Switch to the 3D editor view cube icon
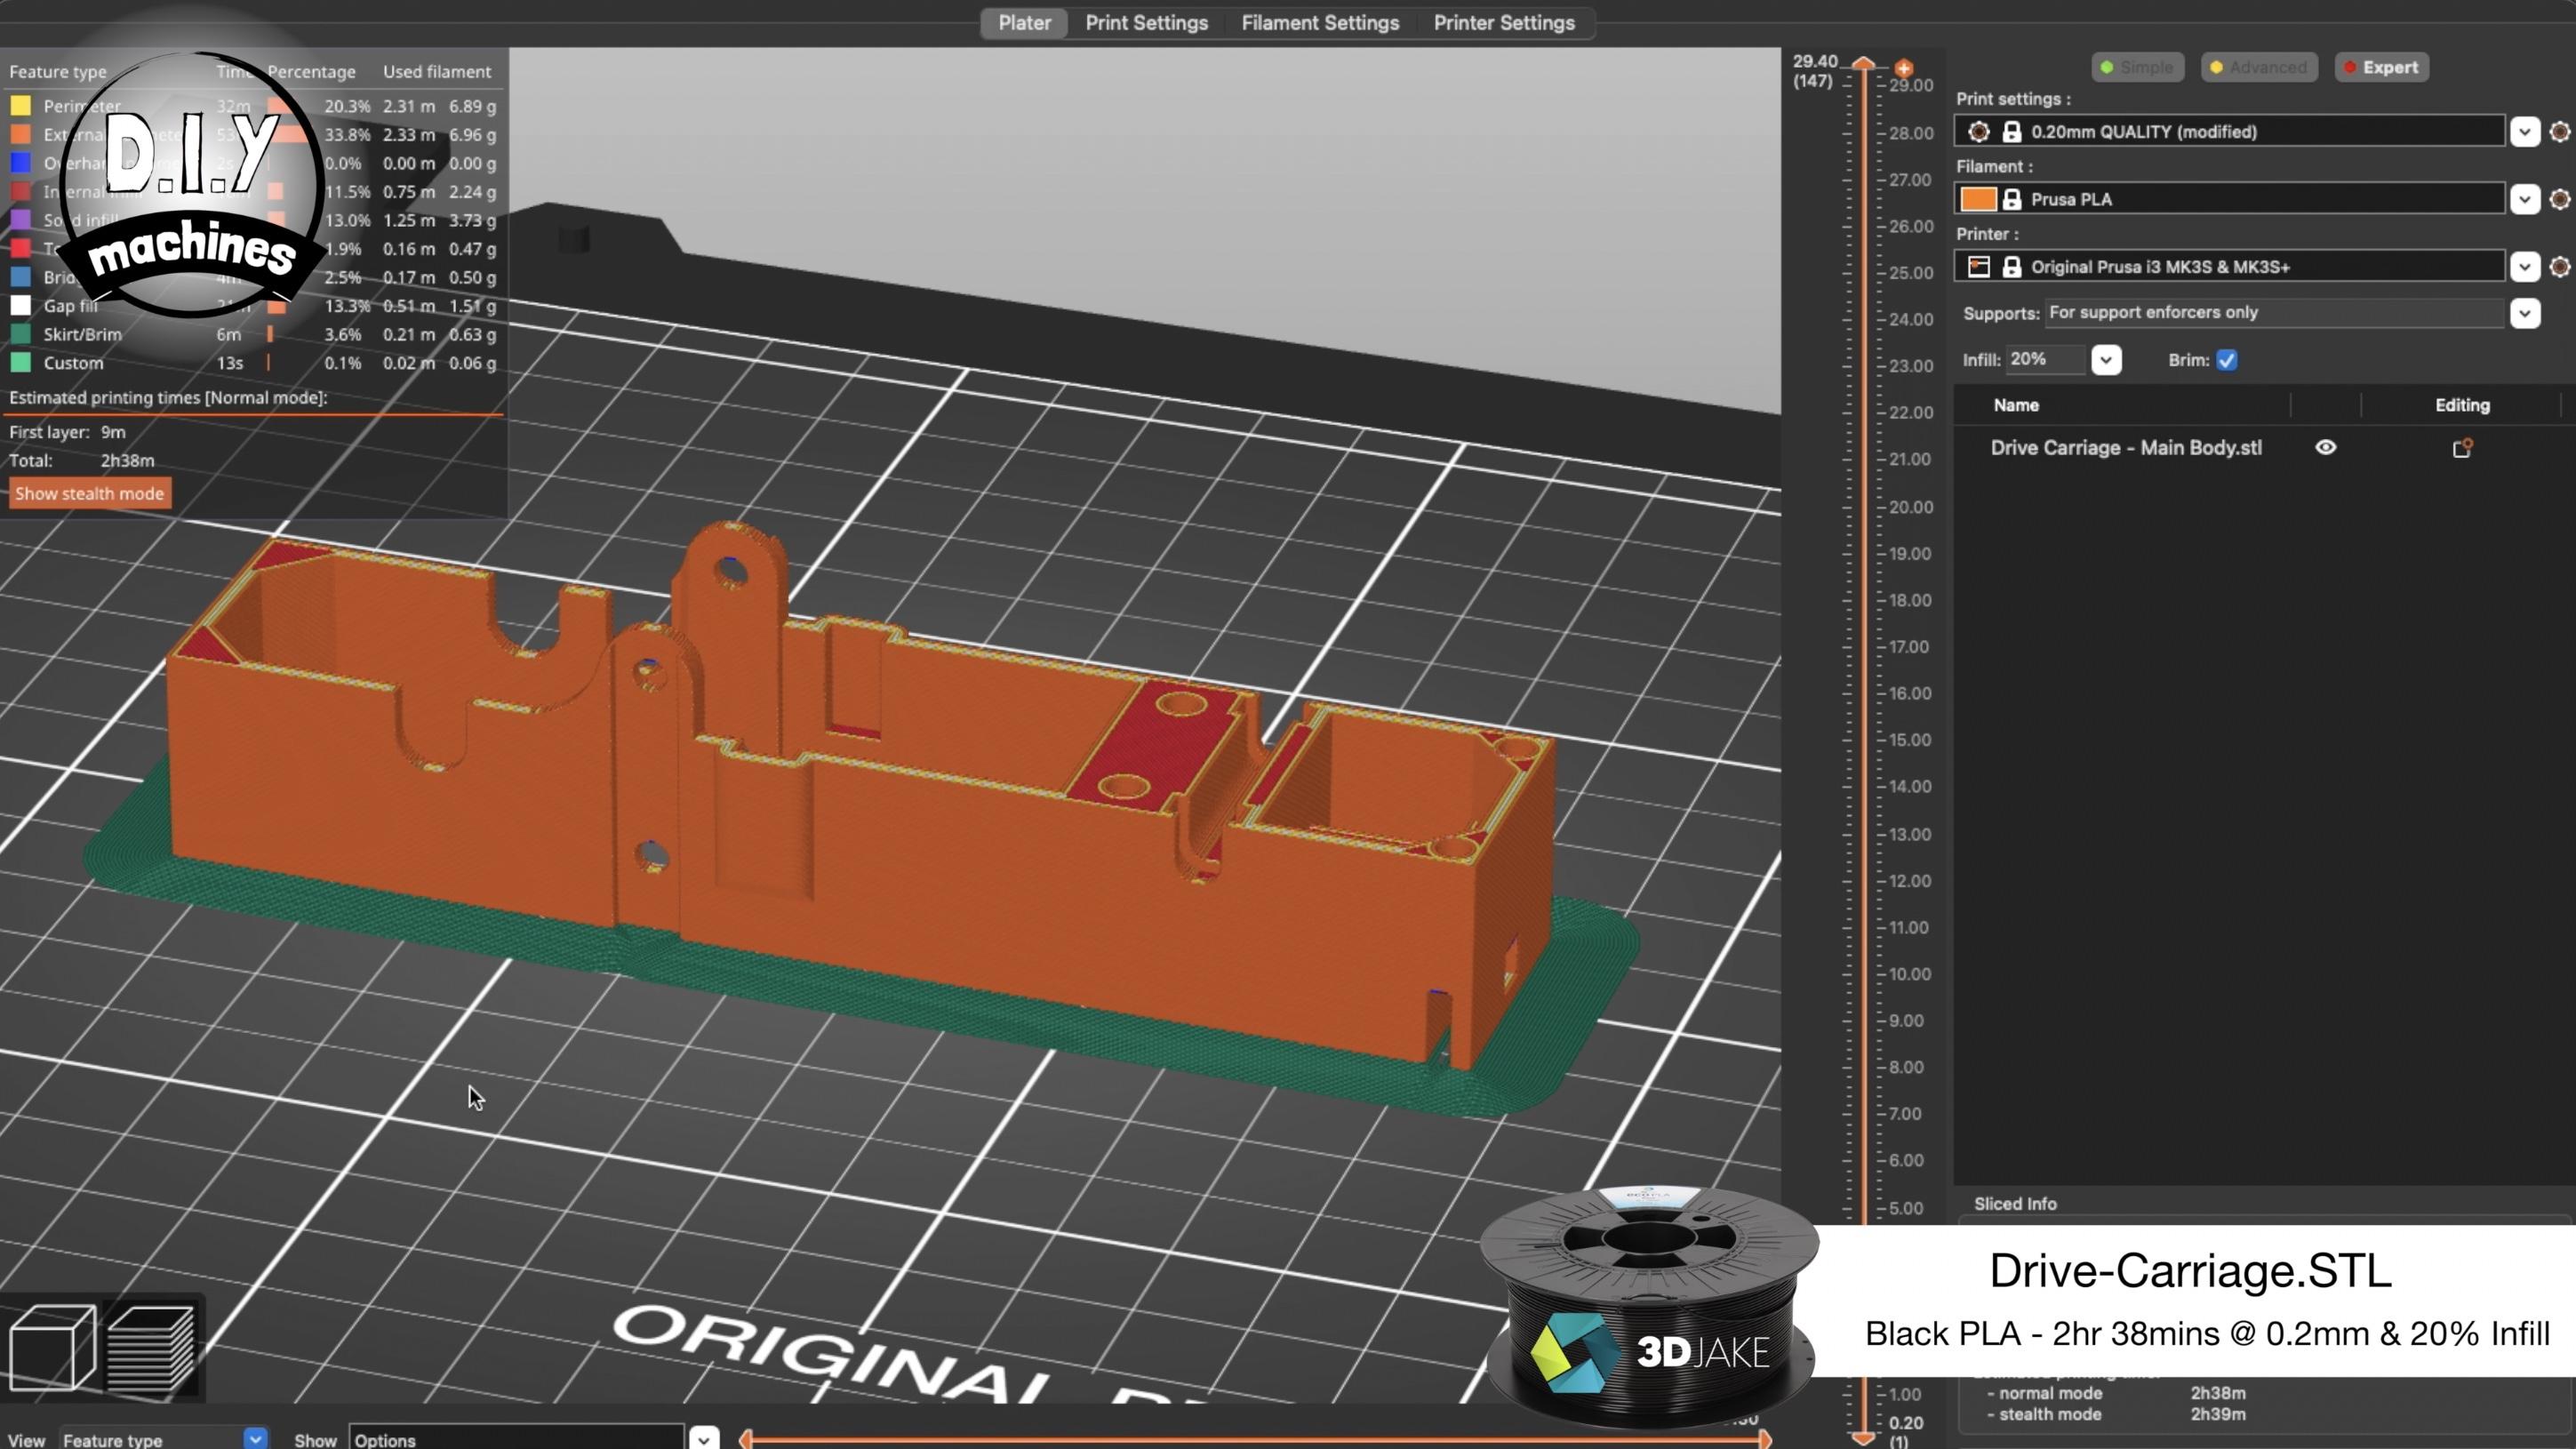Viewport: 2576px width, 1449px height. 52,1348
